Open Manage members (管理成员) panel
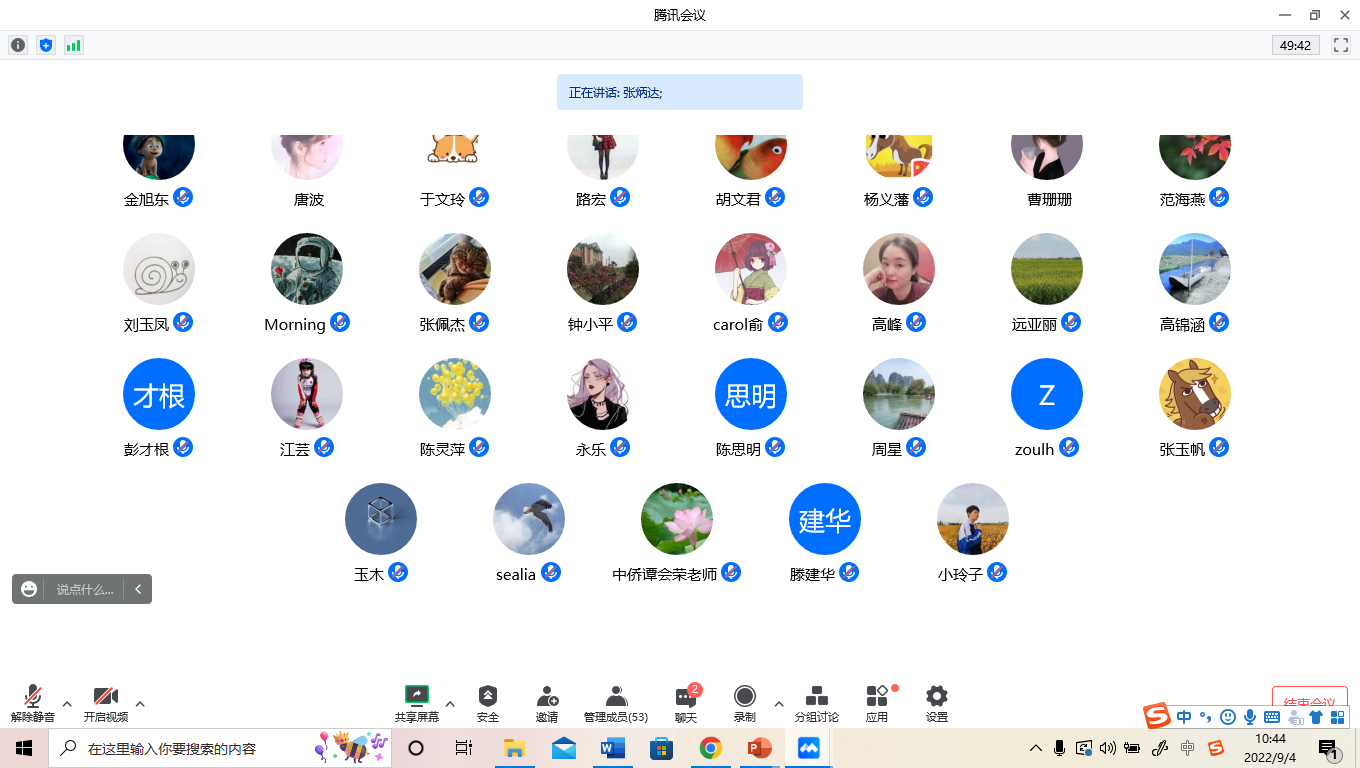The image size is (1360, 768). (x=616, y=703)
